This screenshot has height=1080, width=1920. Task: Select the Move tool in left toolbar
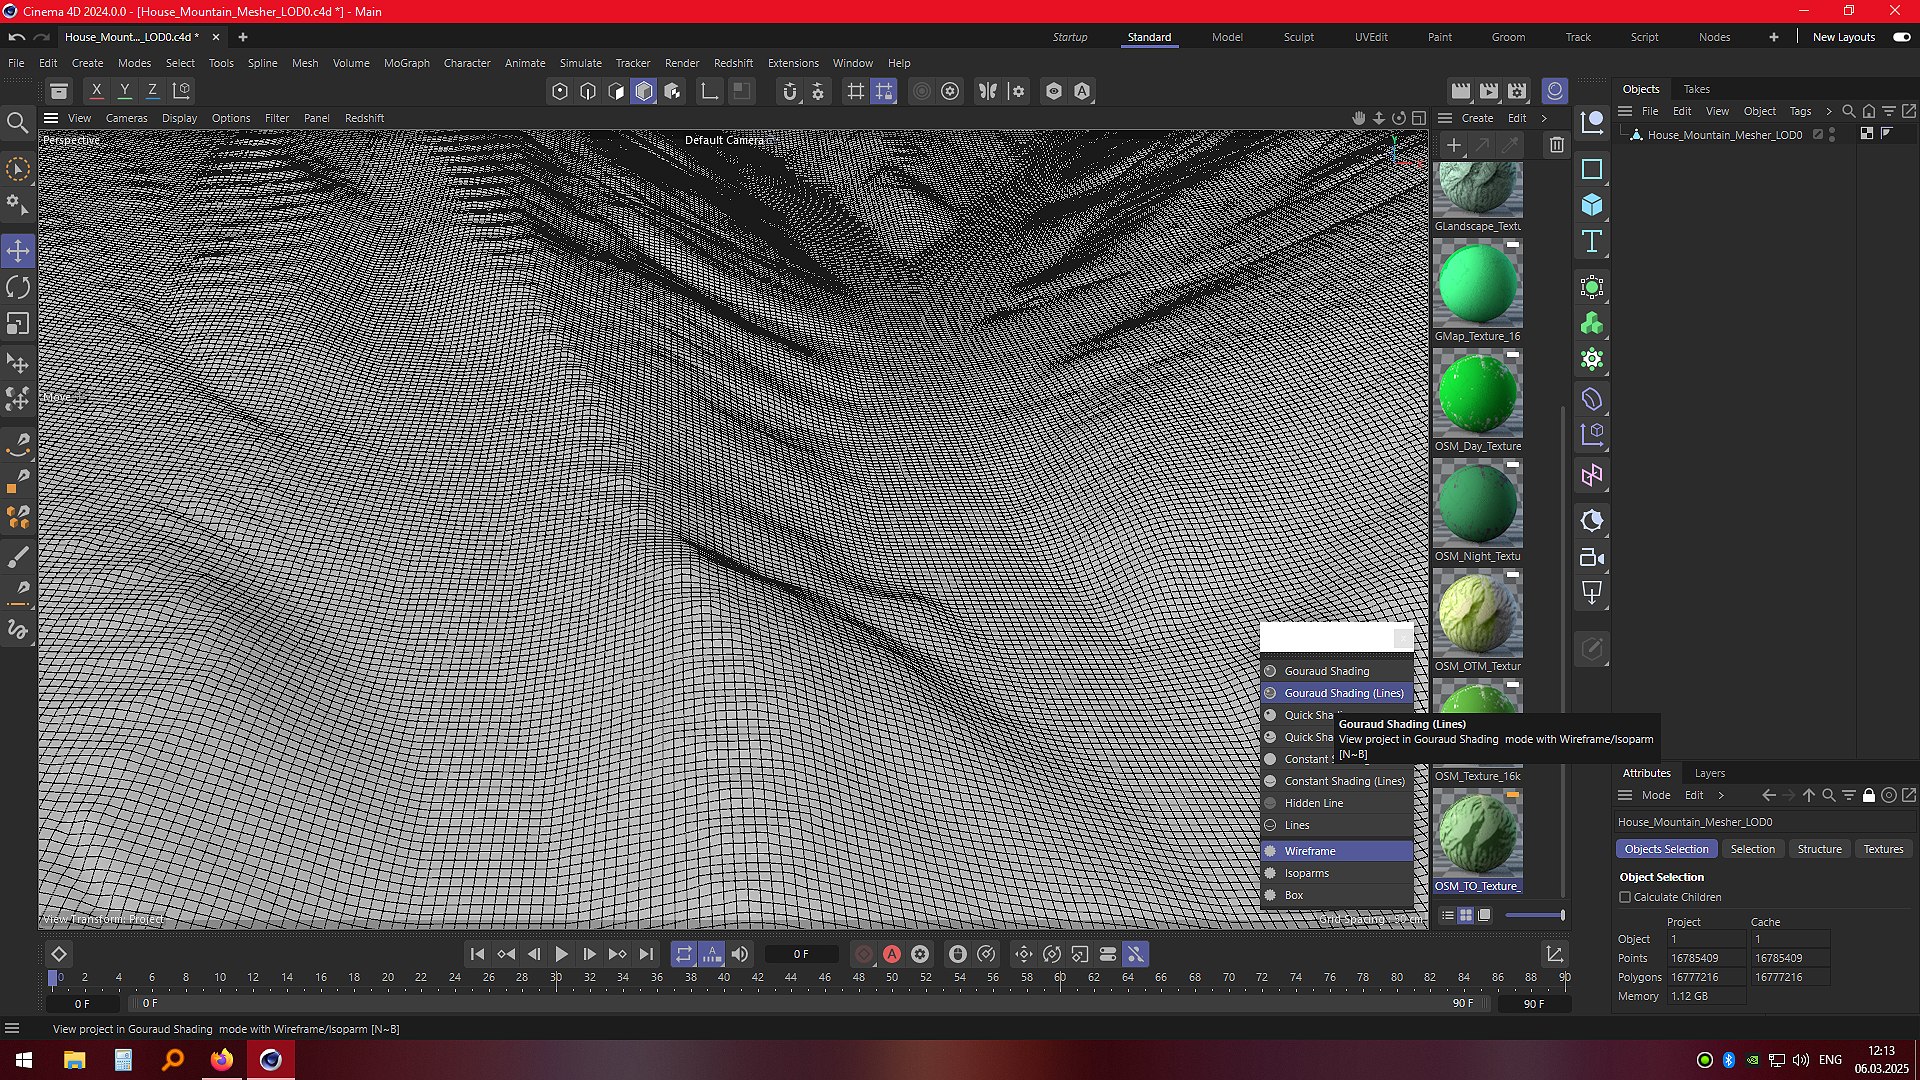(18, 251)
